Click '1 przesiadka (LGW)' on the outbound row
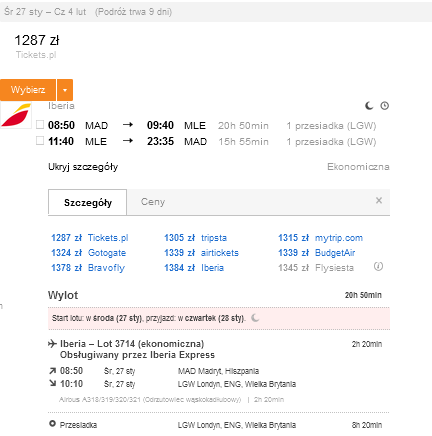Viewport: 432px width, 436px height. point(331,126)
